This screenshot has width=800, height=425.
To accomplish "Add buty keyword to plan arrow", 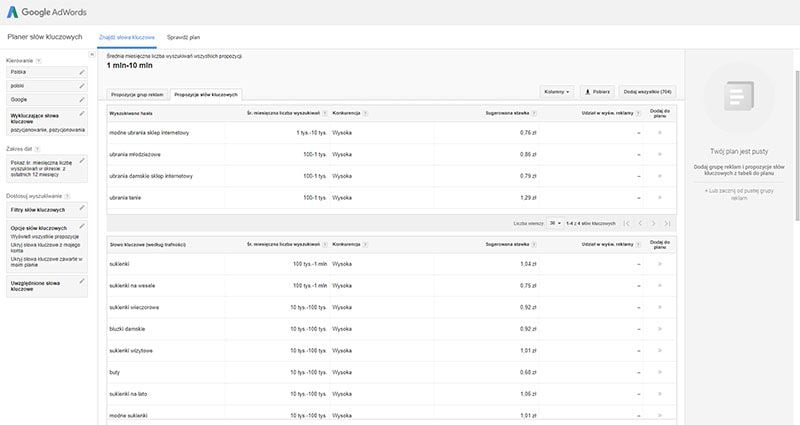I will point(660,372).
